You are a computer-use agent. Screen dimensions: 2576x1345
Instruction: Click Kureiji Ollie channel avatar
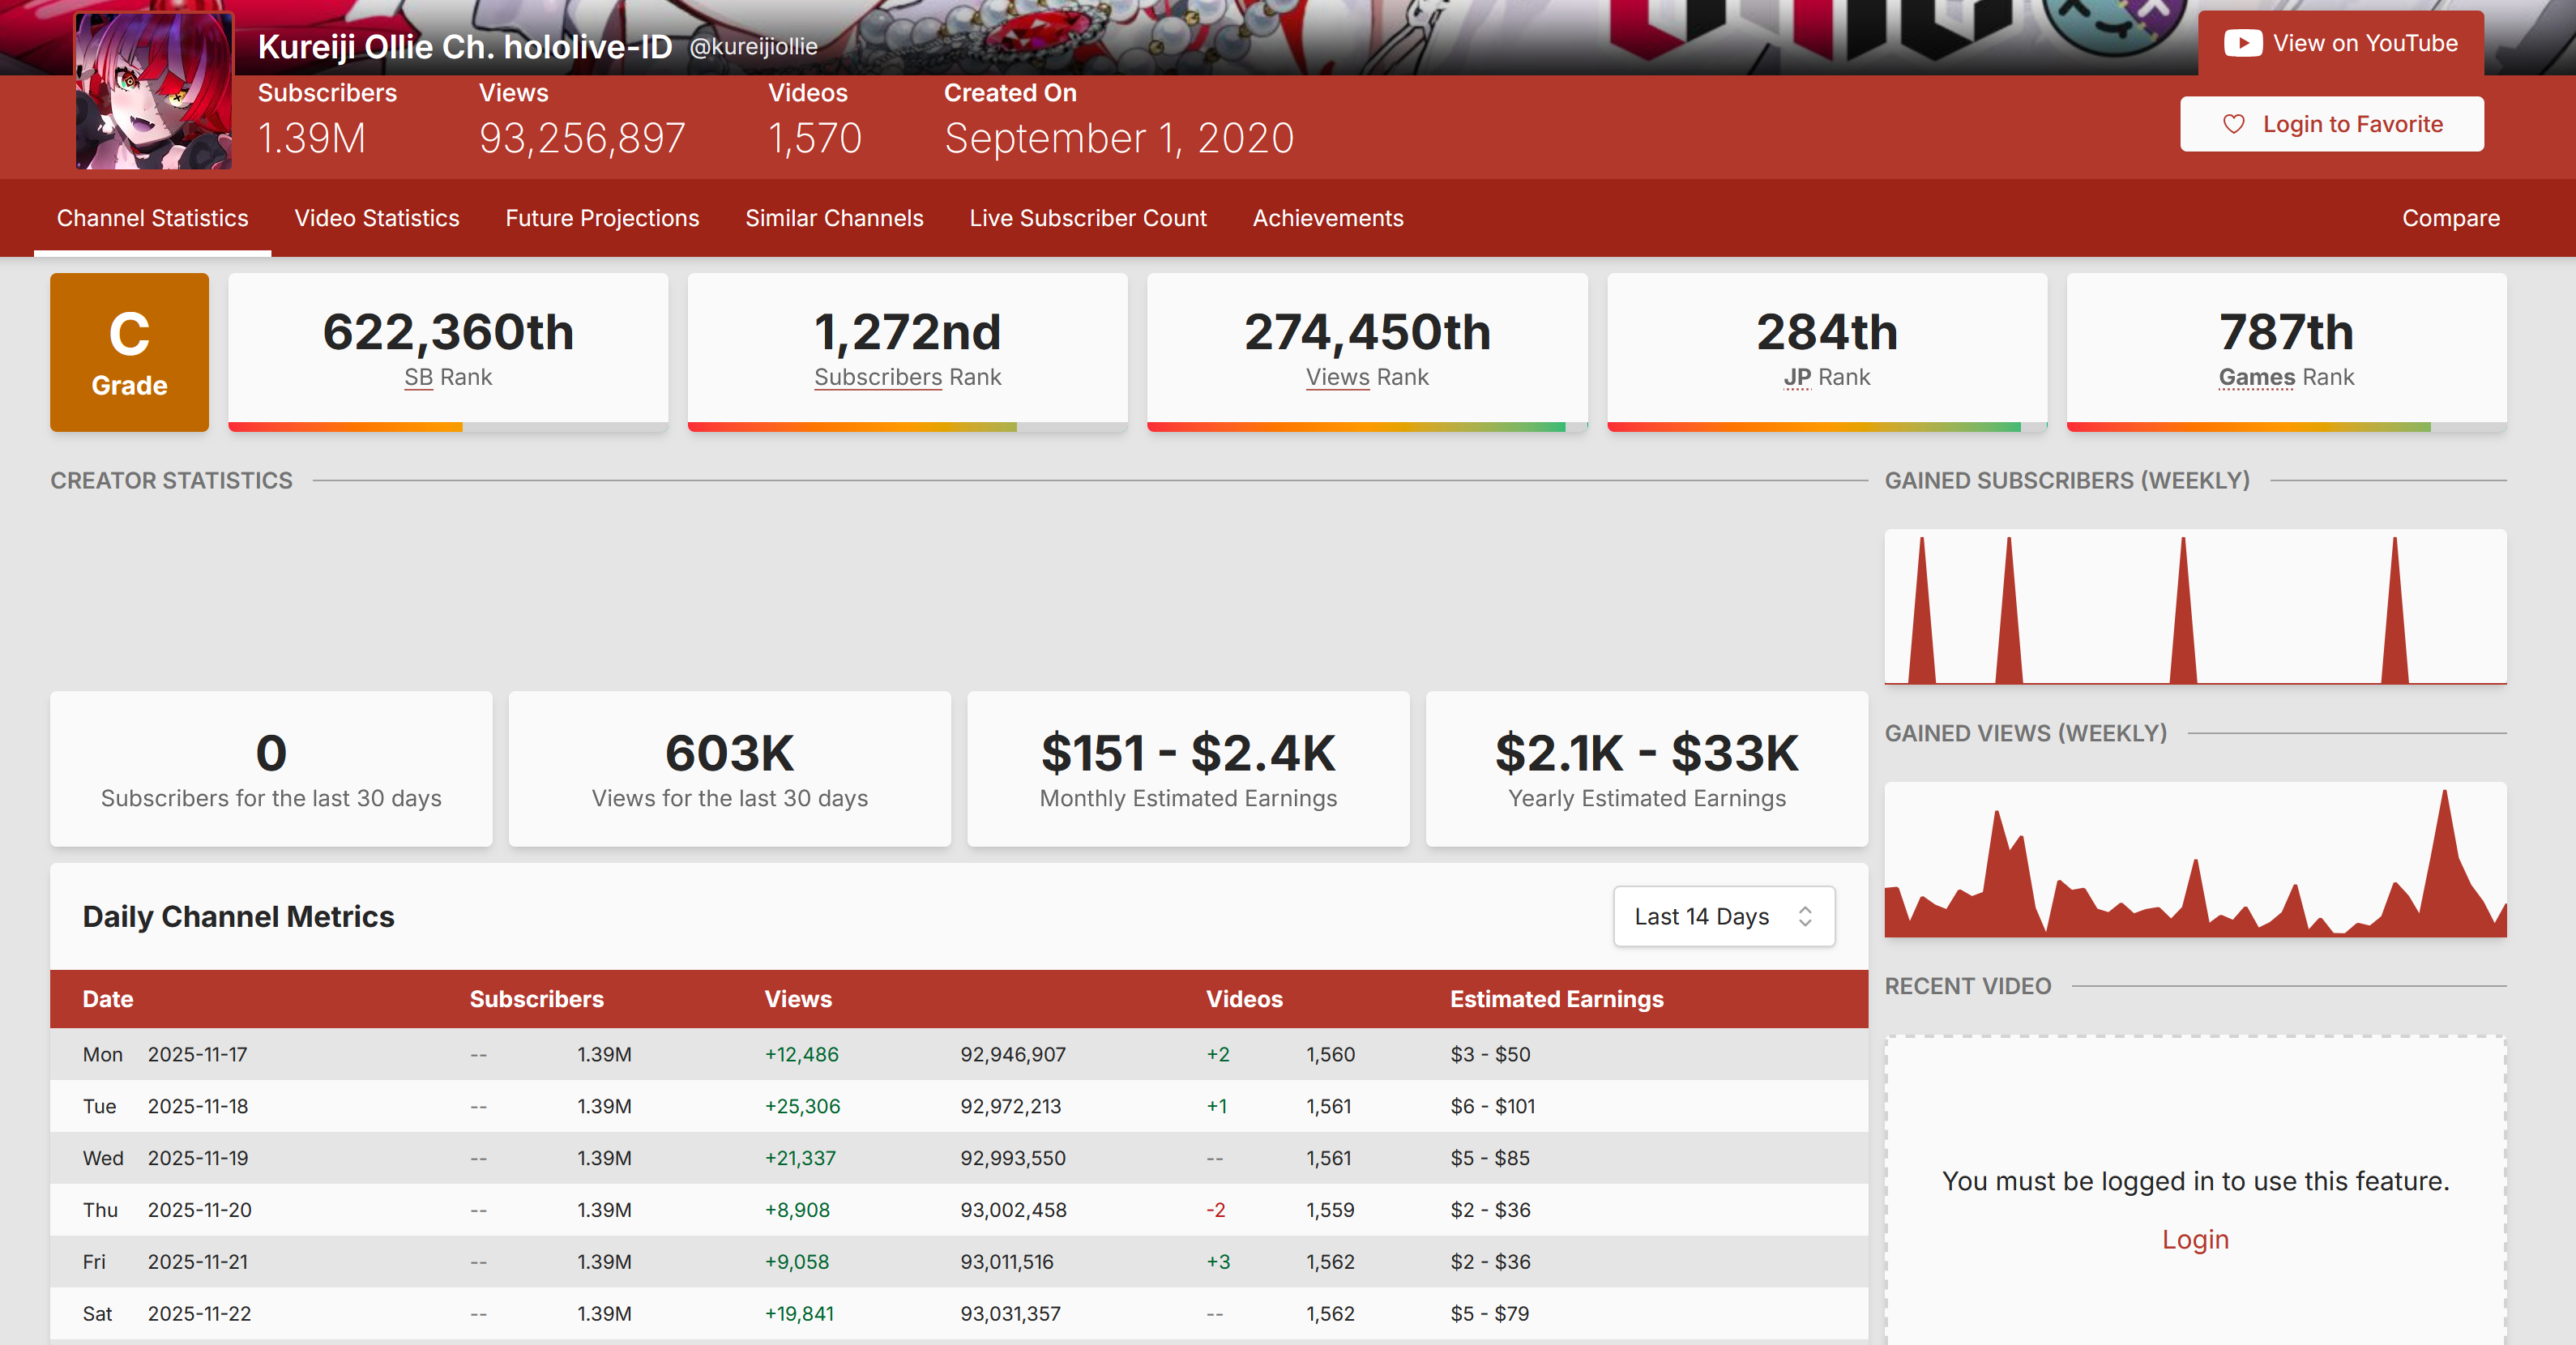[154, 91]
